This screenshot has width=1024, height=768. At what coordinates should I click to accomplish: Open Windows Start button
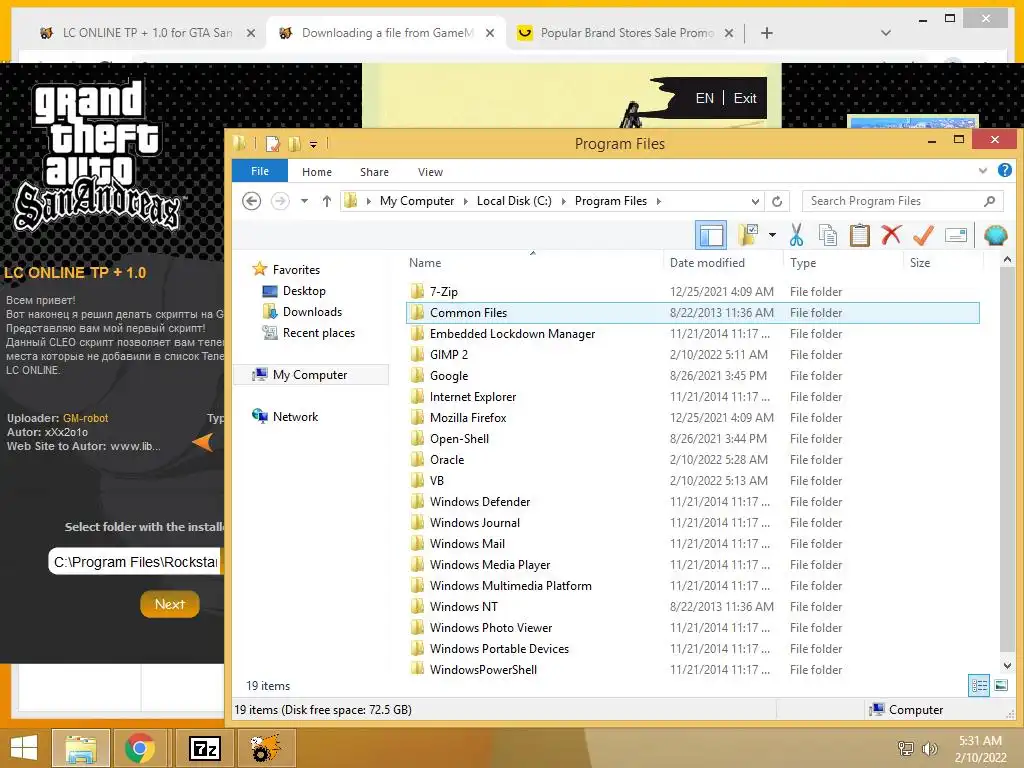[x=24, y=748]
